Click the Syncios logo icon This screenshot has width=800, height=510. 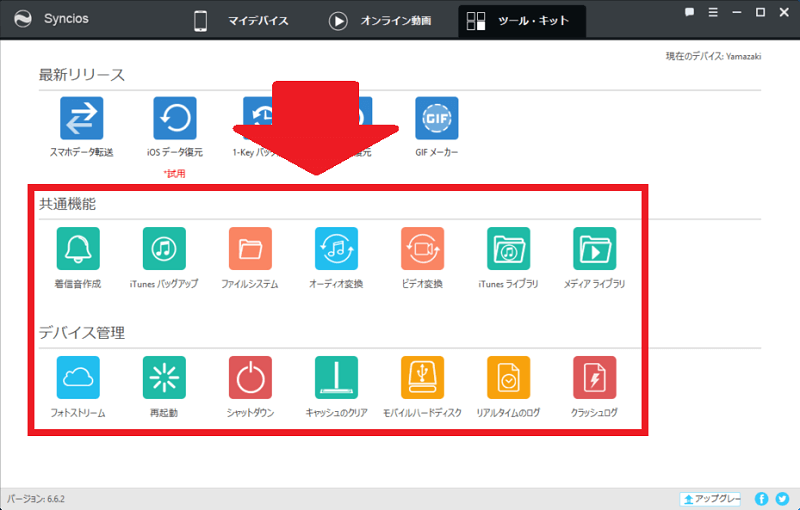[x=23, y=19]
